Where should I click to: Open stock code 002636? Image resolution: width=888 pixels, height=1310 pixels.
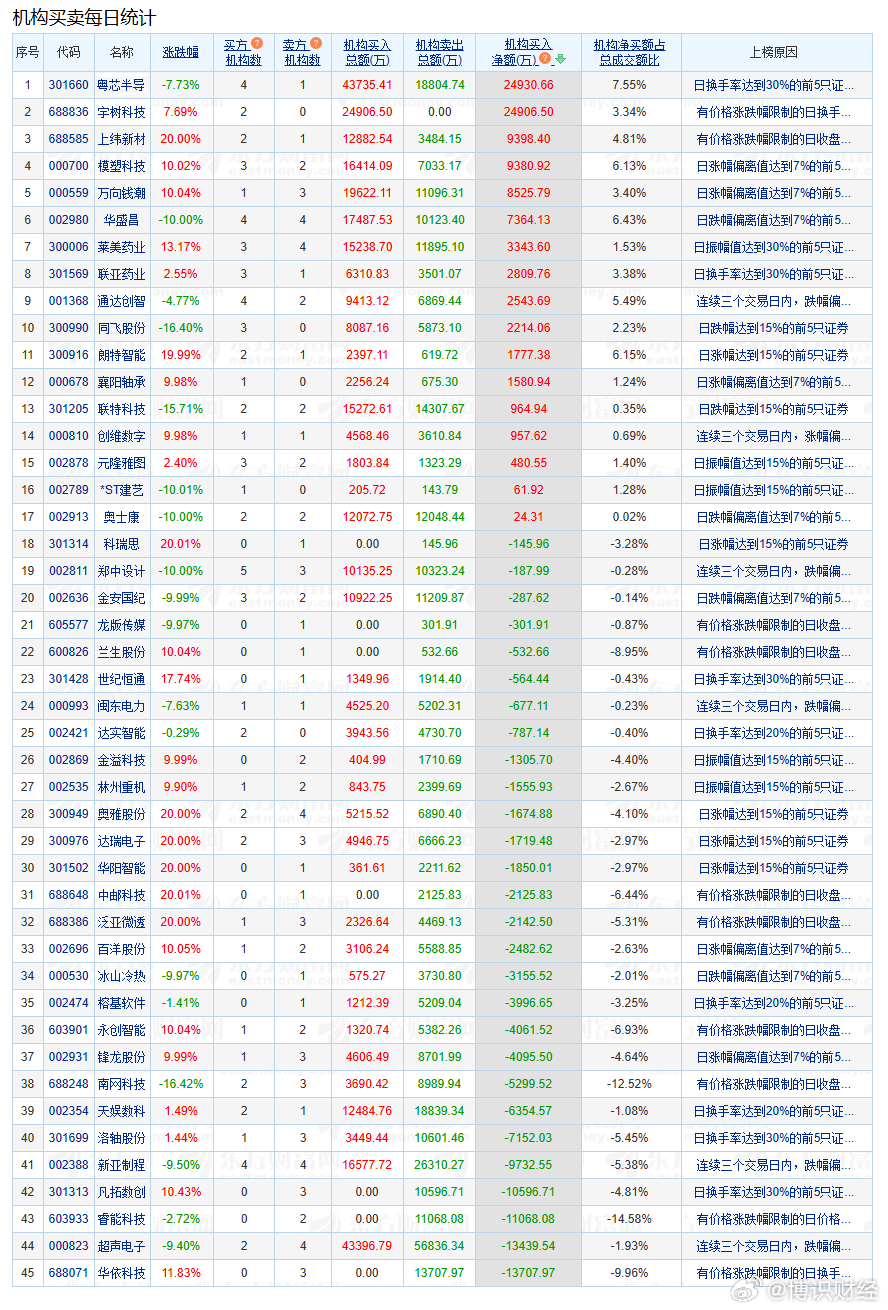(69, 598)
